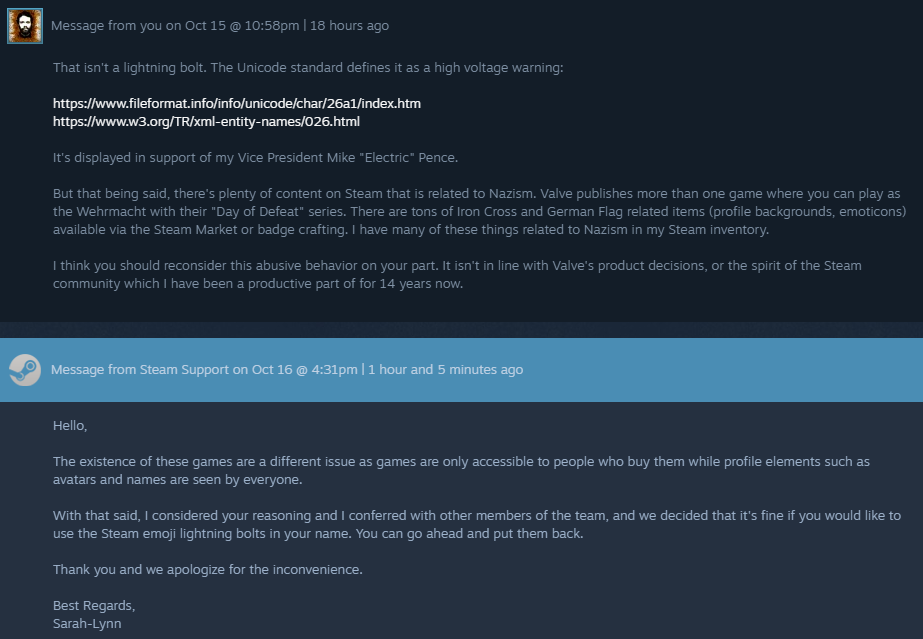Image resolution: width=923 pixels, height=639 pixels.
Task: Click the dark divider gap between the two messages
Action: [x=461, y=330]
